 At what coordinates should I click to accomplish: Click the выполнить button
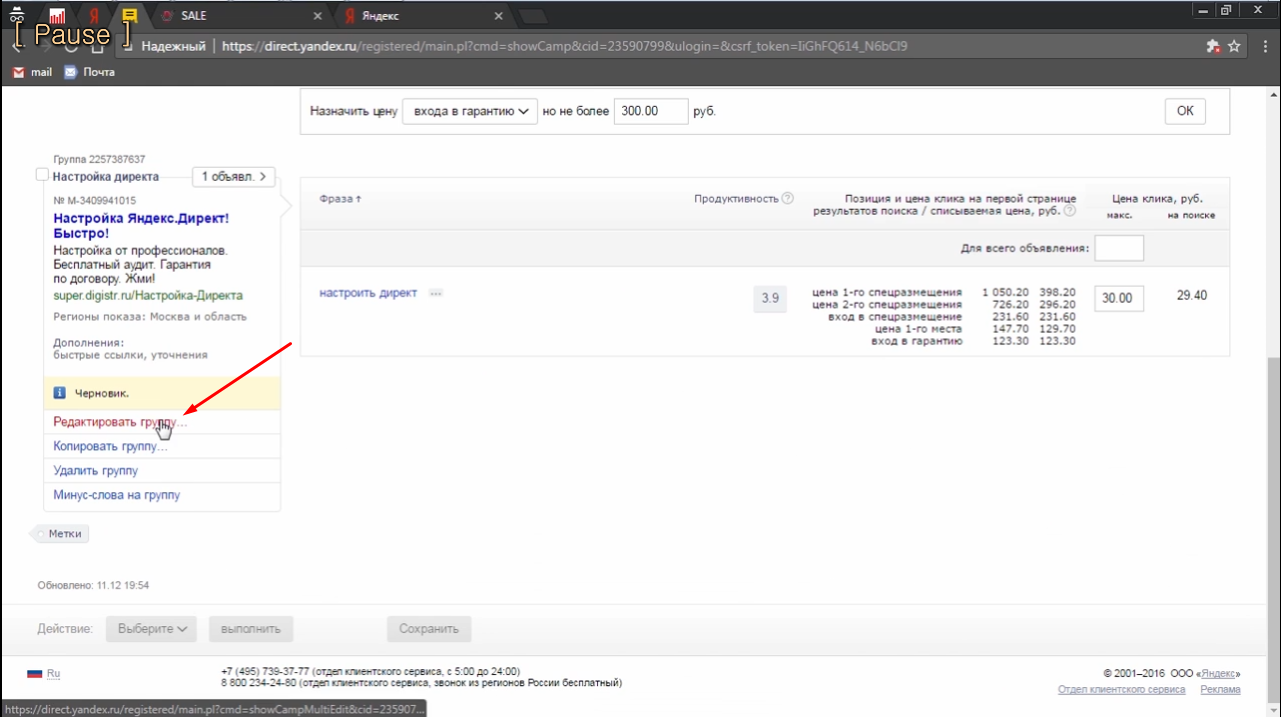tap(251, 629)
